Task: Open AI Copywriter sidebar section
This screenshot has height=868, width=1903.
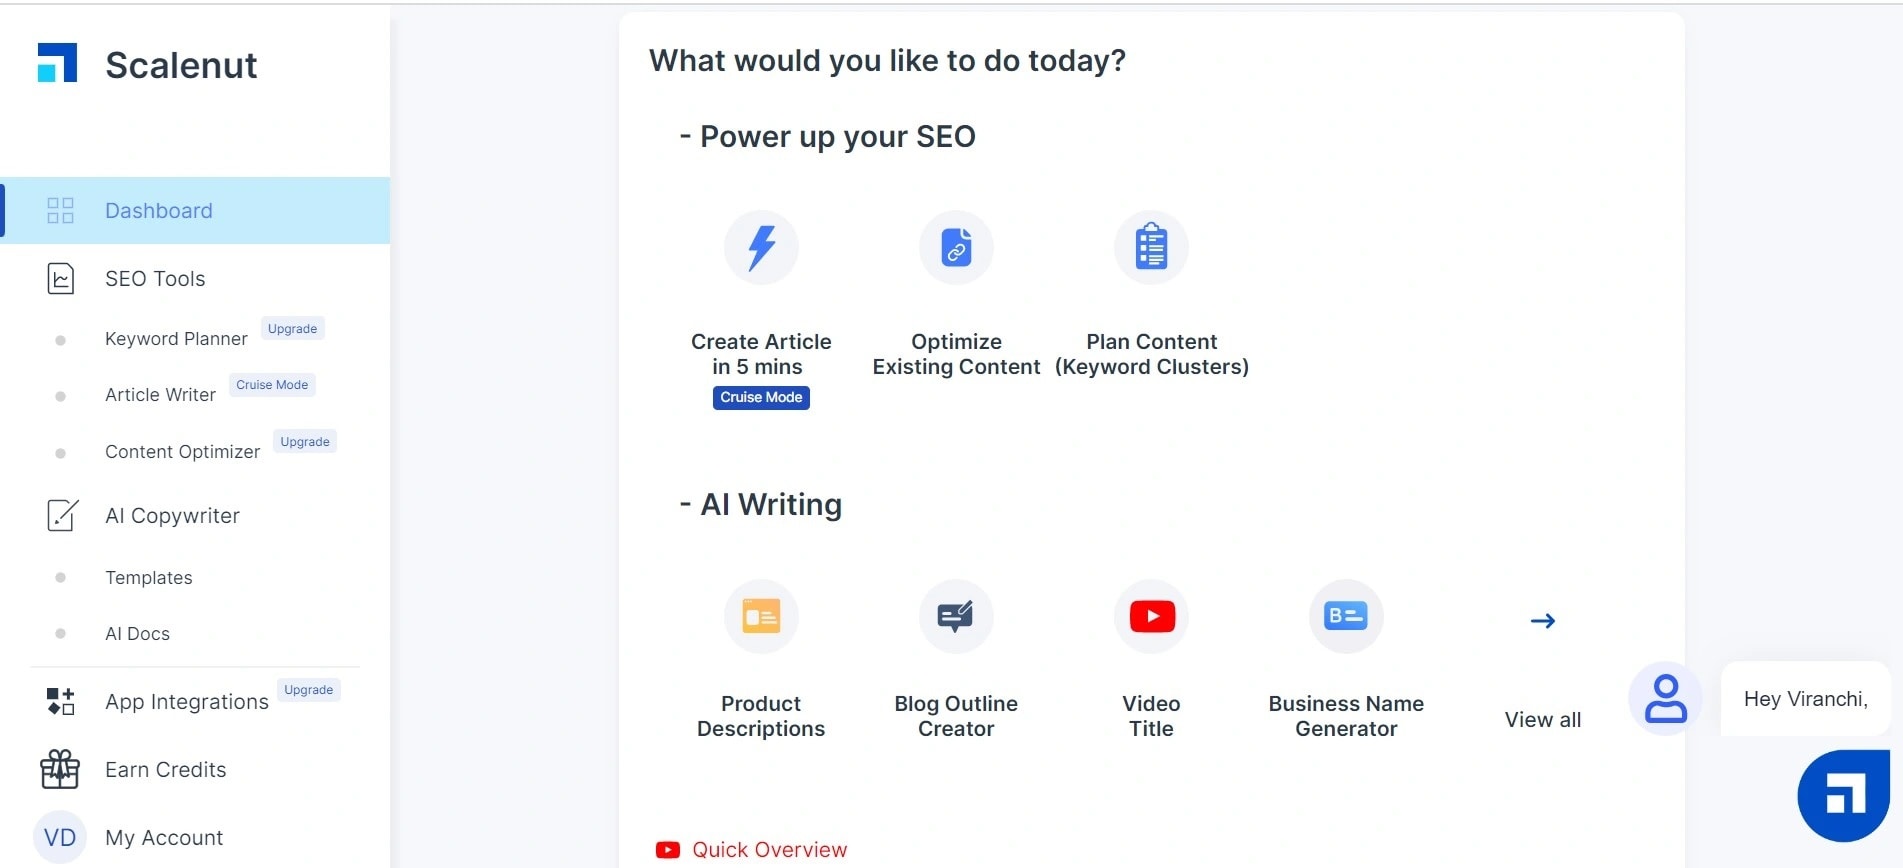Action: click(172, 516)
